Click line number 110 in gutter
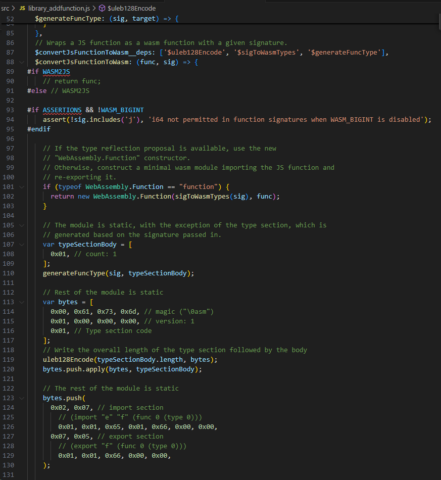This screenshot has height=480, width=441. click(x=8, y=273)
